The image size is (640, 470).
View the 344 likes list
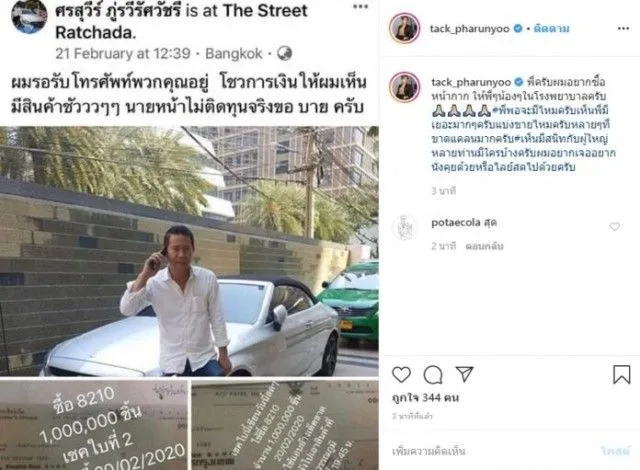tap(425, 397)
